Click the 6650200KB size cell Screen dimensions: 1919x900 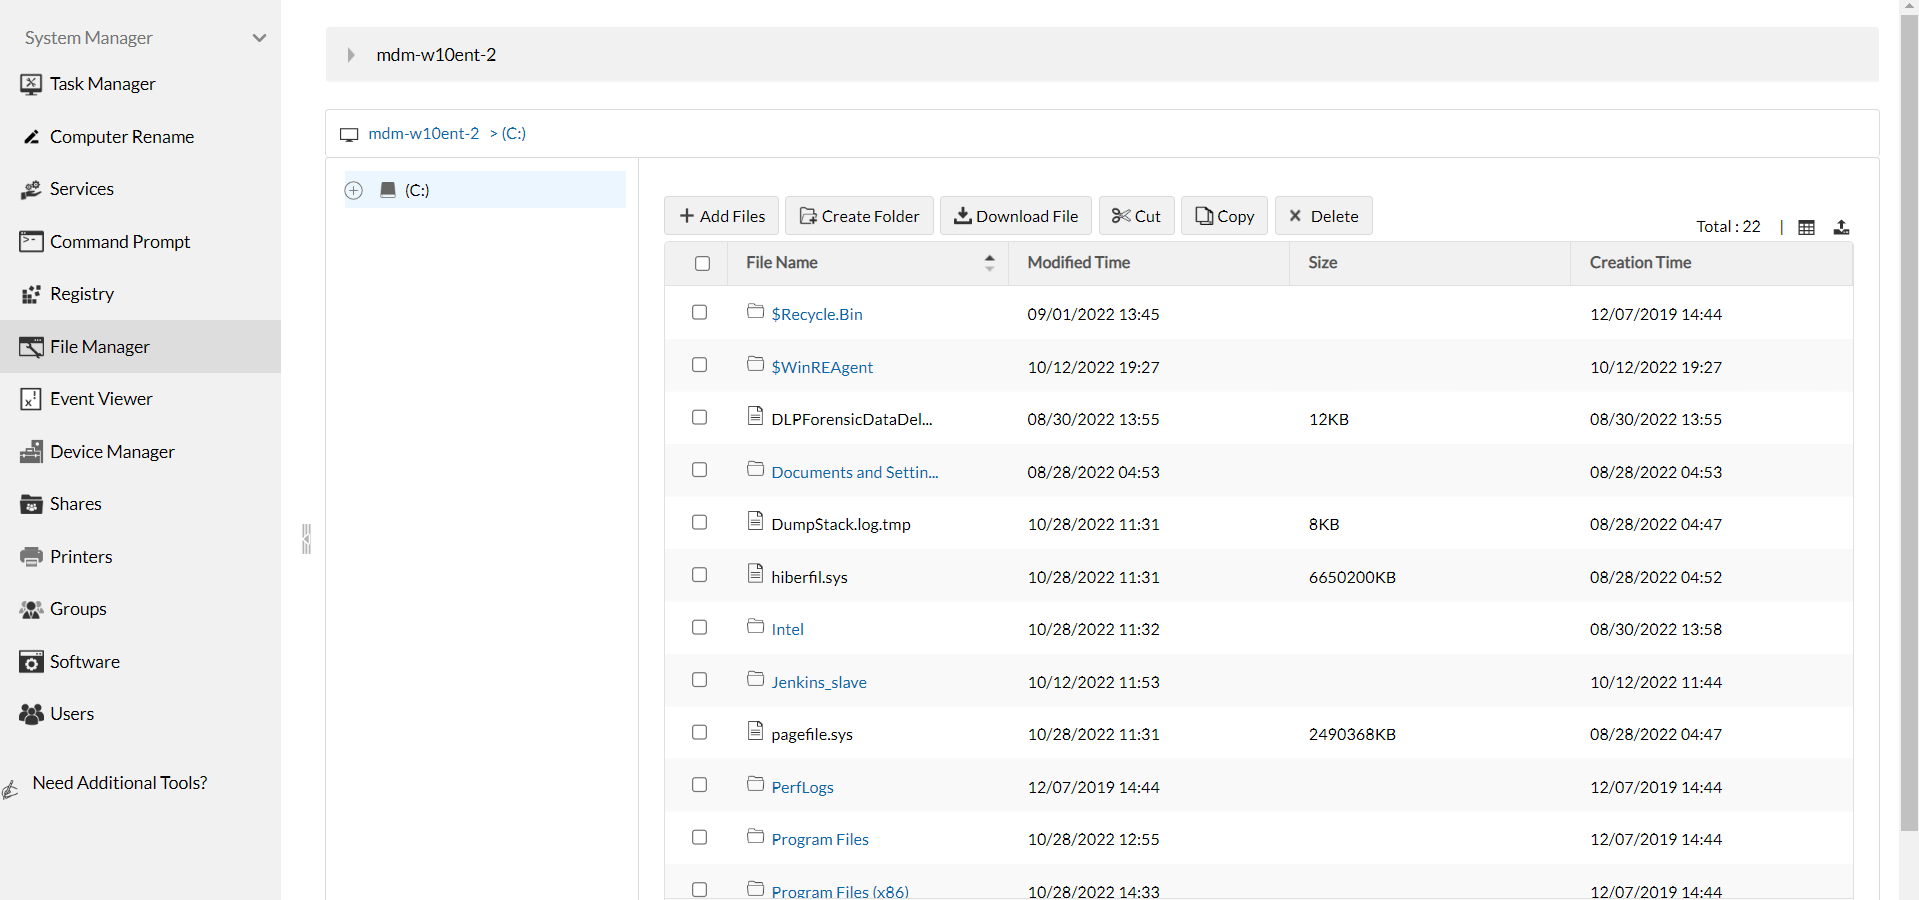[x=1352, y=577]
